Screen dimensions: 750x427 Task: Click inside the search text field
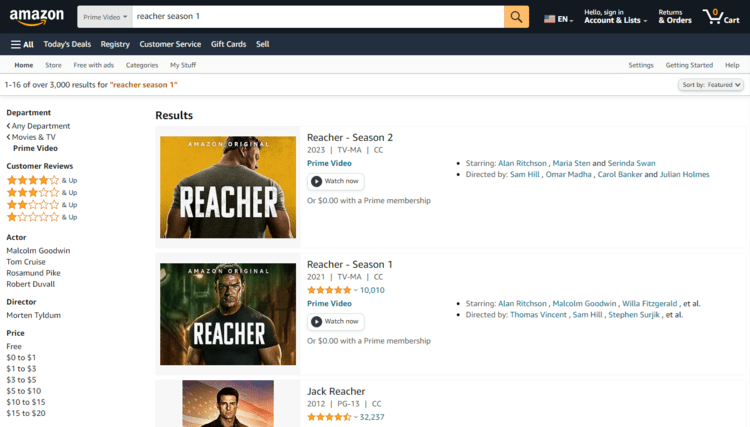(x=318, y=17)
